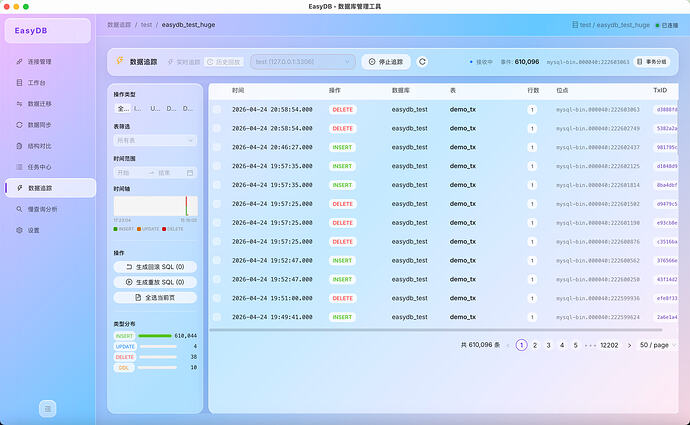
Task: Go to next page arrow in pagination
Action: 629,345
